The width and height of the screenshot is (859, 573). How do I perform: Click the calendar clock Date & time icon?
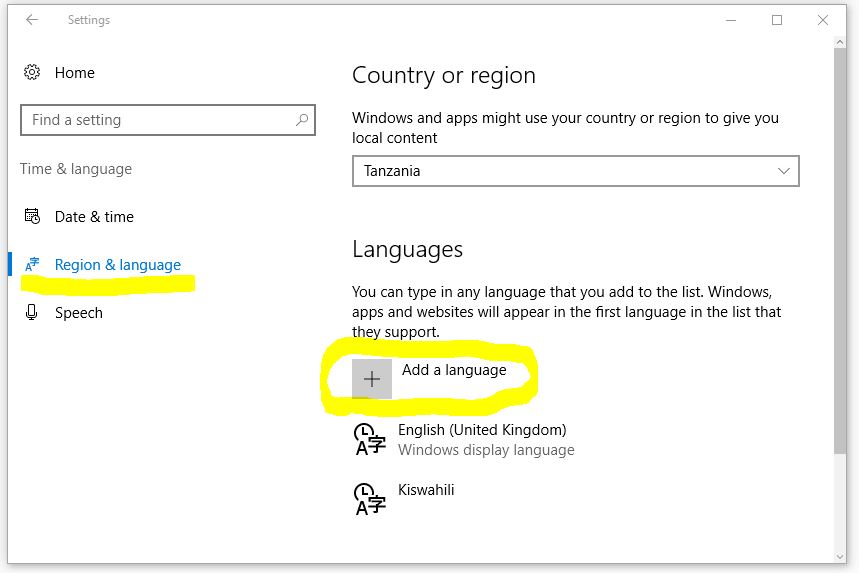(32, 216)
